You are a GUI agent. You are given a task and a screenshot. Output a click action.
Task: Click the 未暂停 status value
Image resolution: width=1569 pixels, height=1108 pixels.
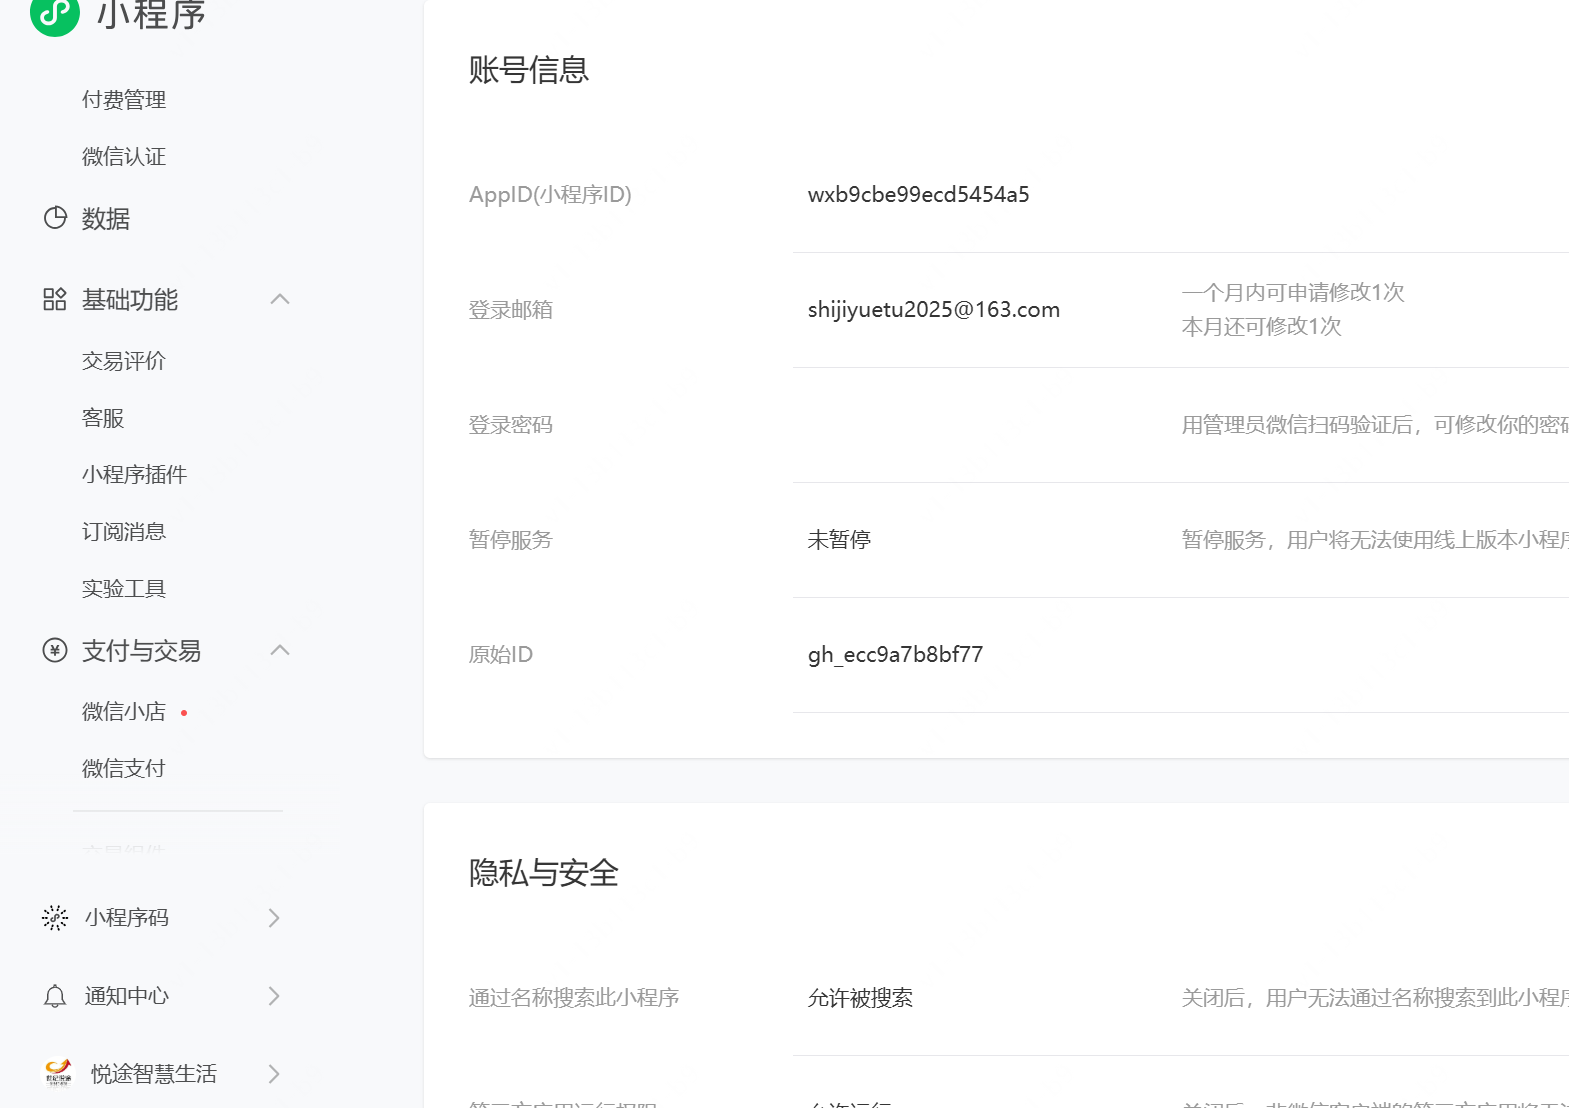tap(839, 540)
